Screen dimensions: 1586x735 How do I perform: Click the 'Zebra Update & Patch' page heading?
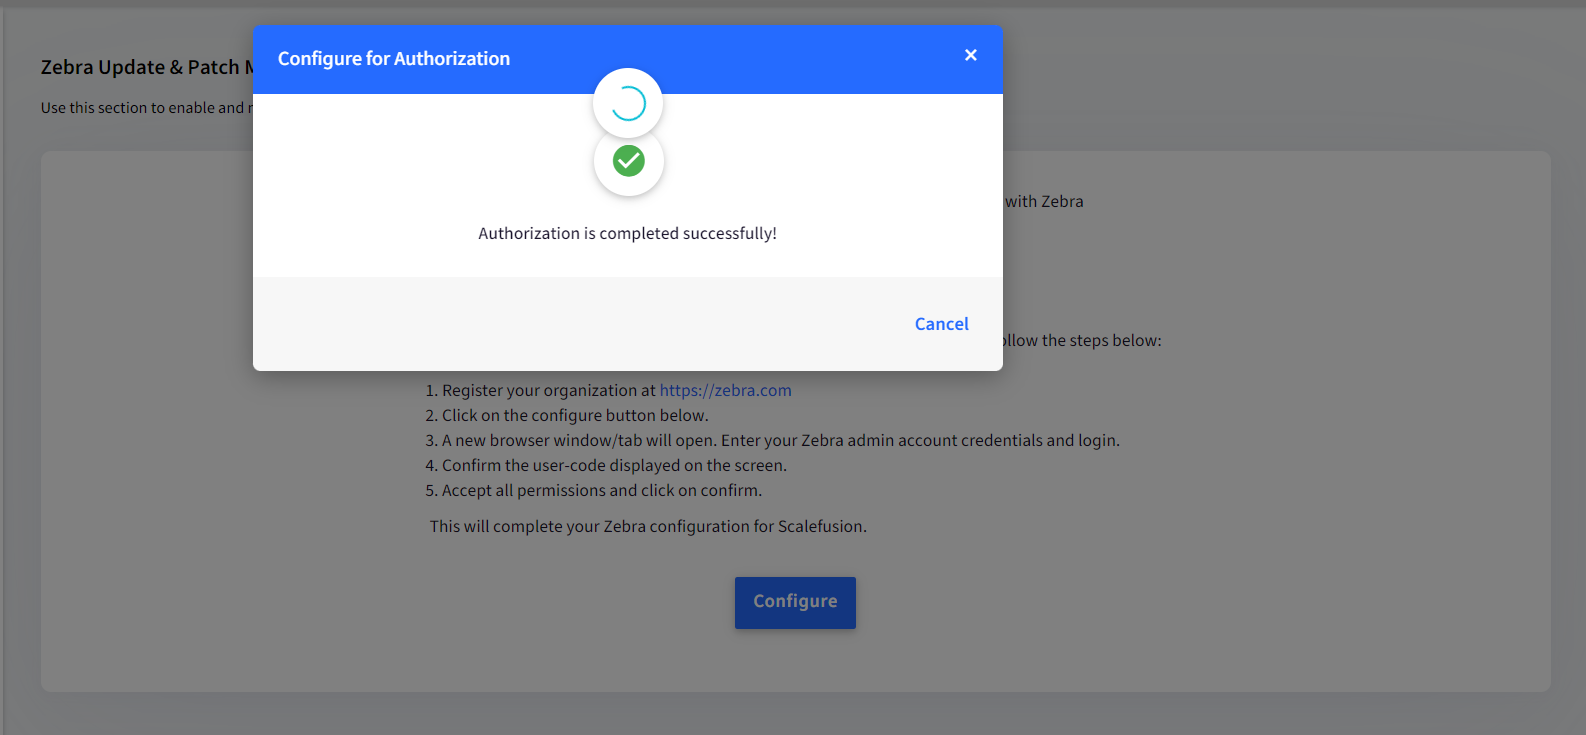[147, 67]
